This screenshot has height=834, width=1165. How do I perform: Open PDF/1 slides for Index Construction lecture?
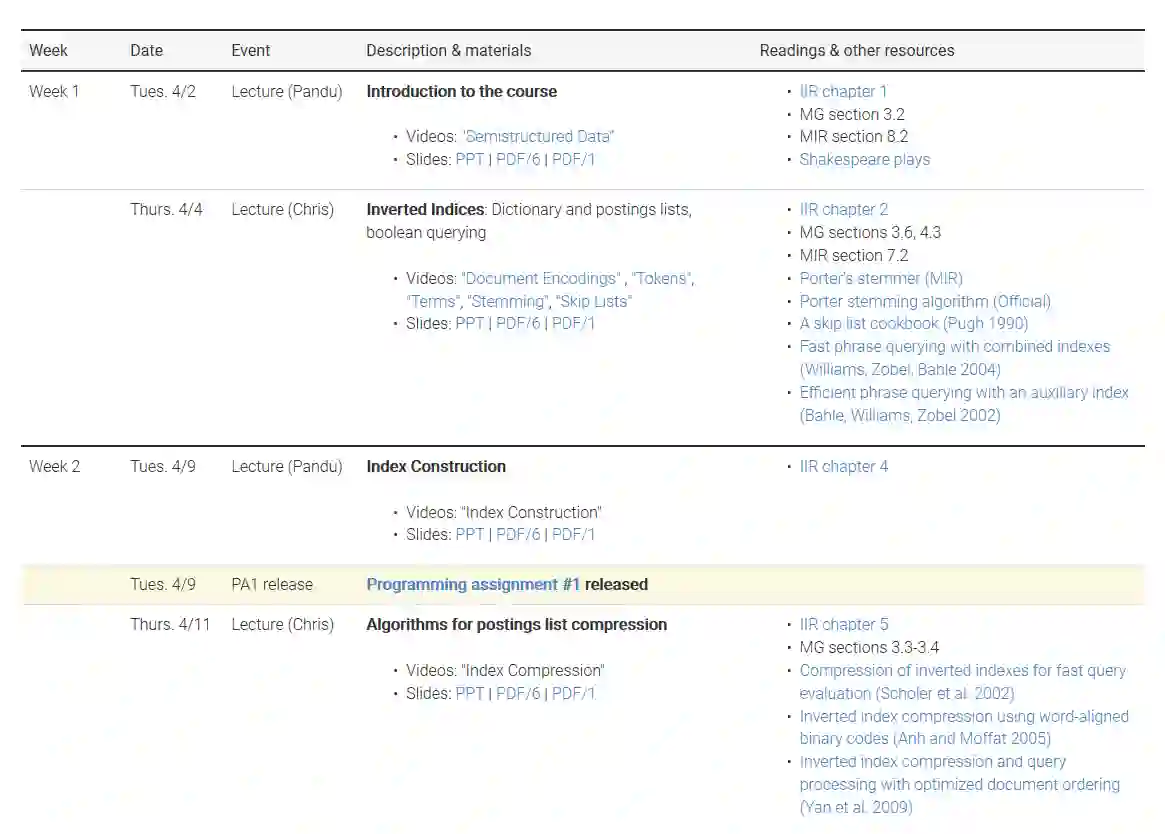(573, 534)
